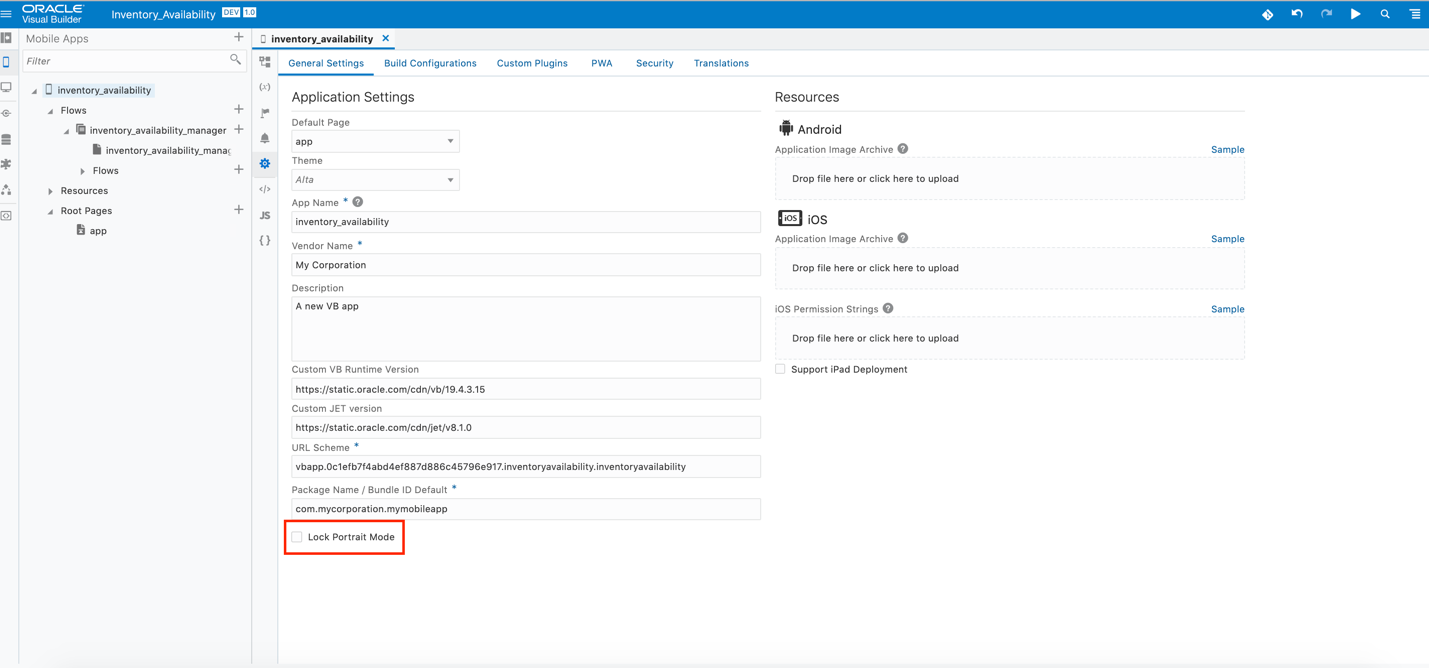
Task: Select the Mobile Apps phone icon in sidebar
Action: [6, 62]
